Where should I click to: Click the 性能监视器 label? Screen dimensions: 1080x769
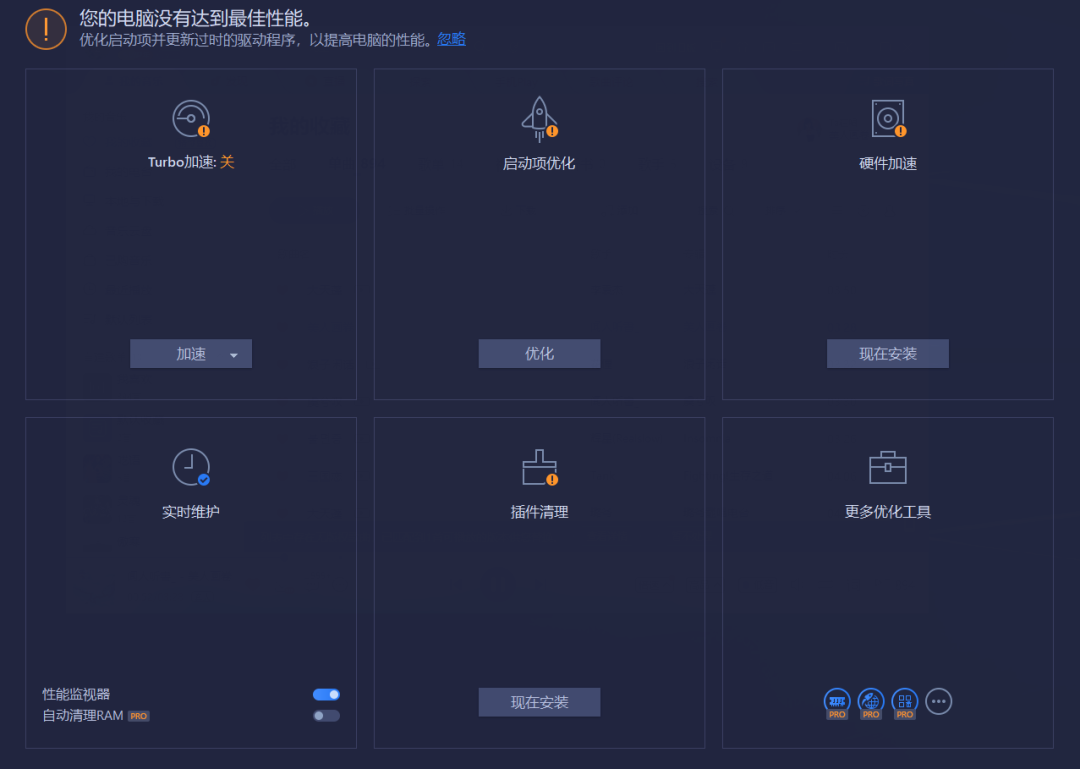(x=76, y=695)
